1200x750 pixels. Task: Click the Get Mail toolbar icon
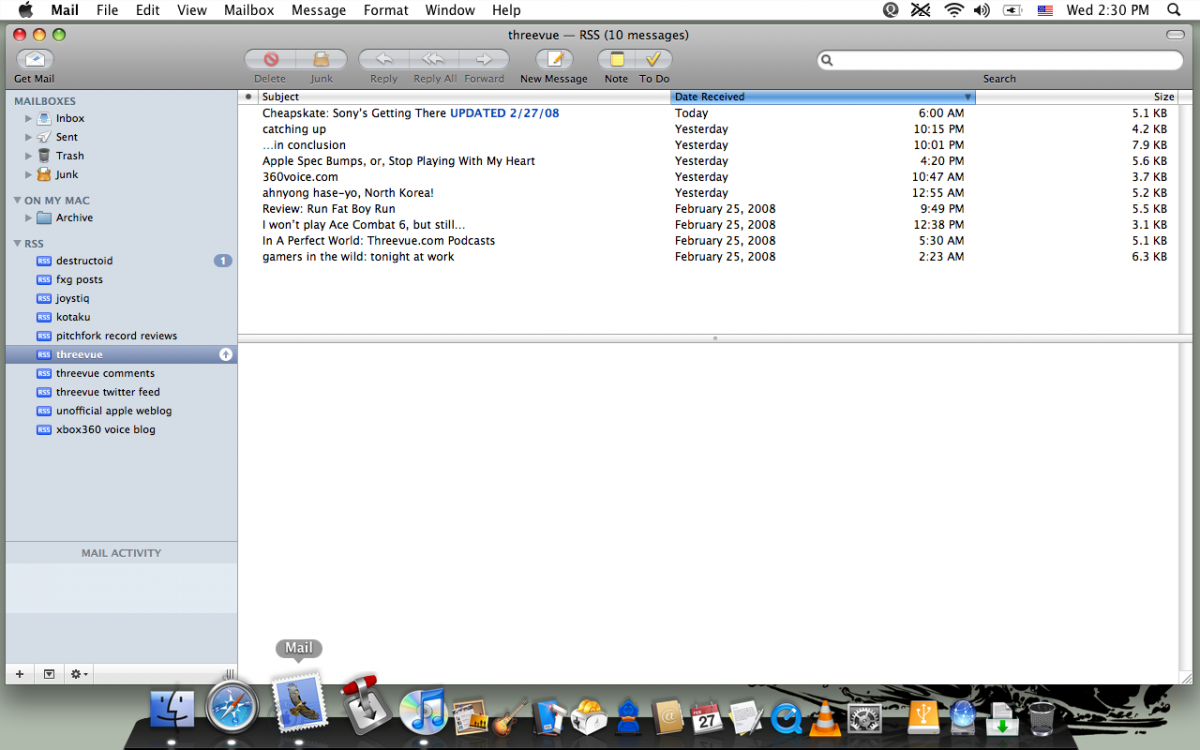[x=35, y=60]
